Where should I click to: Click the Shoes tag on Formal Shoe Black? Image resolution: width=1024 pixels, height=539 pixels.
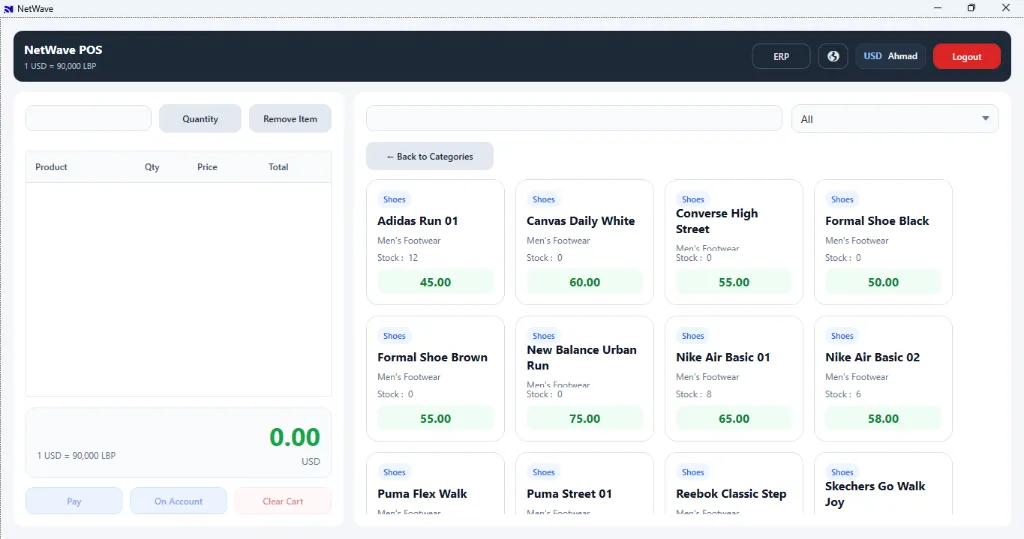point(842,199)
